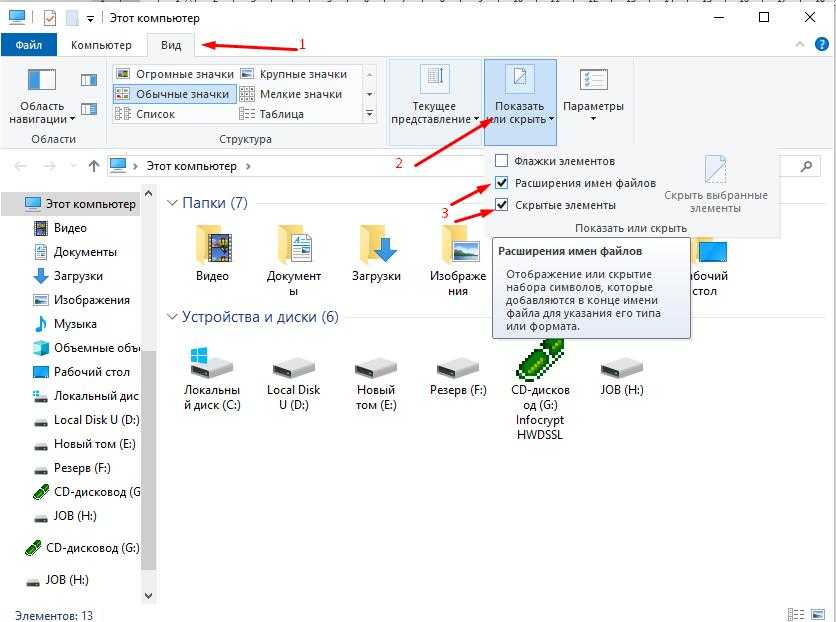Collapse the ribbon with chevron
The width and height of the screenshot is (836, 622).
tap(800, 45)
